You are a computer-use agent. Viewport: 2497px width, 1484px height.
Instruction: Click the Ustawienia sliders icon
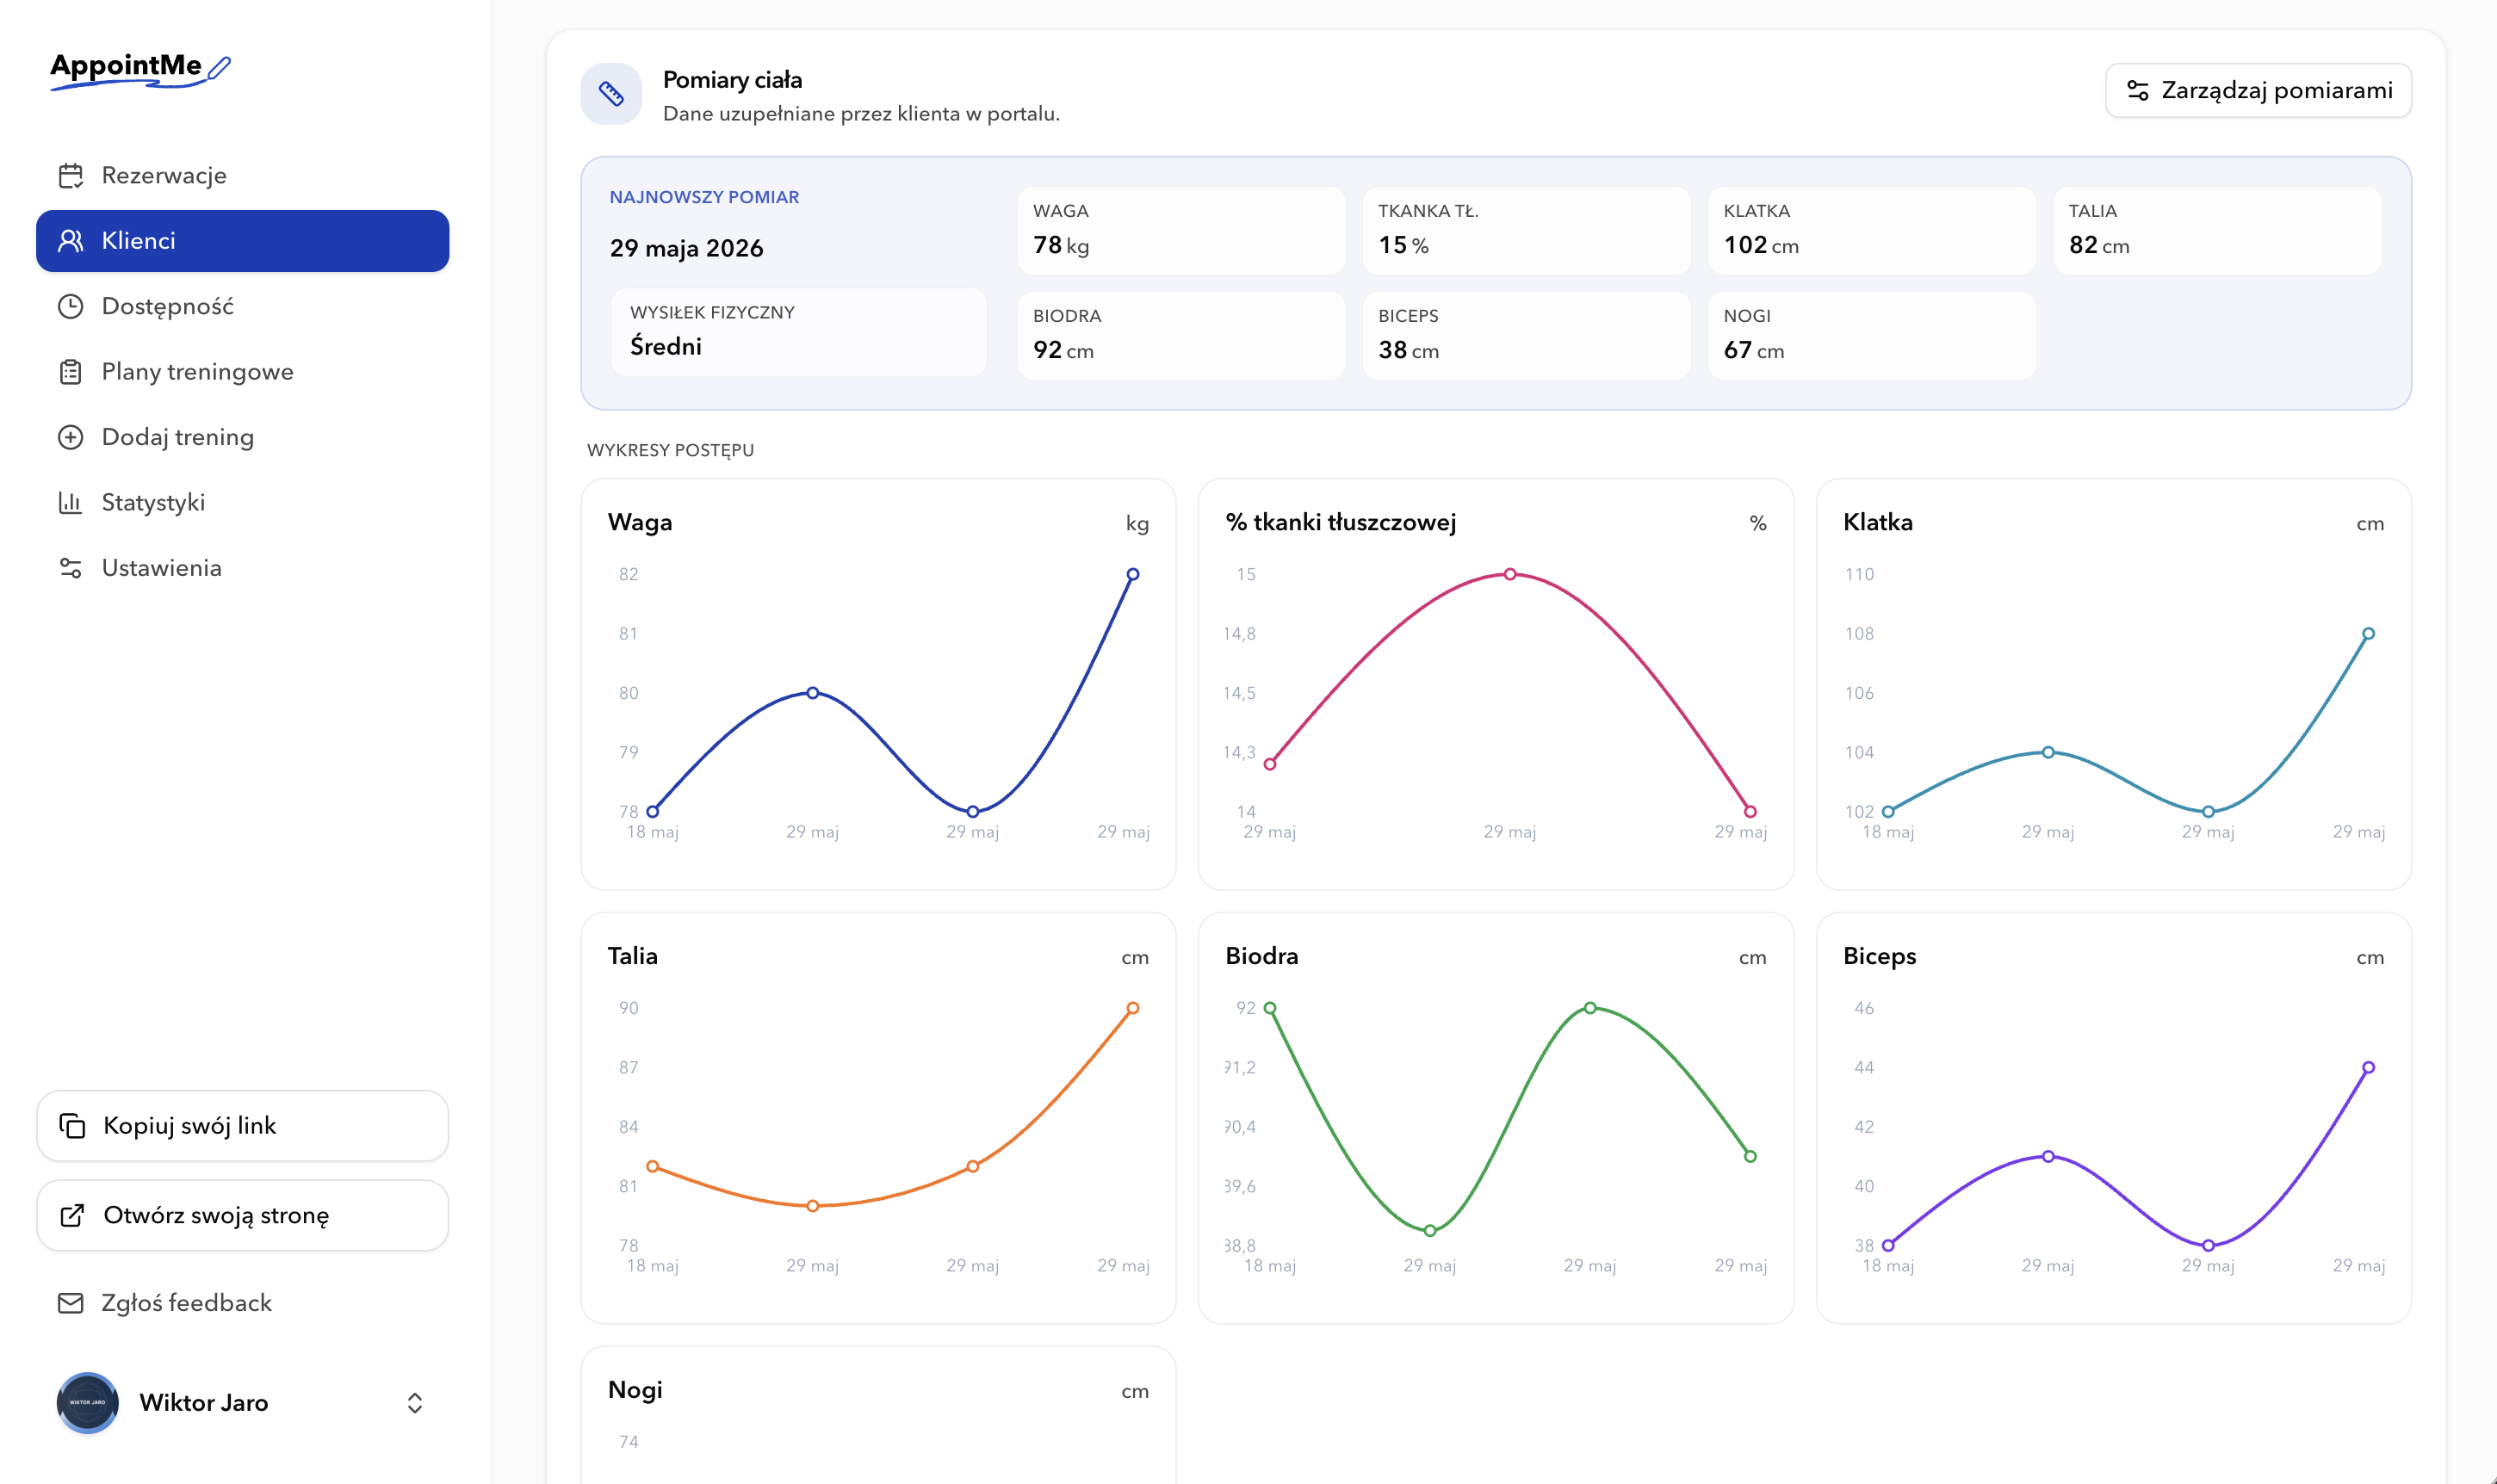click(70, 568)
